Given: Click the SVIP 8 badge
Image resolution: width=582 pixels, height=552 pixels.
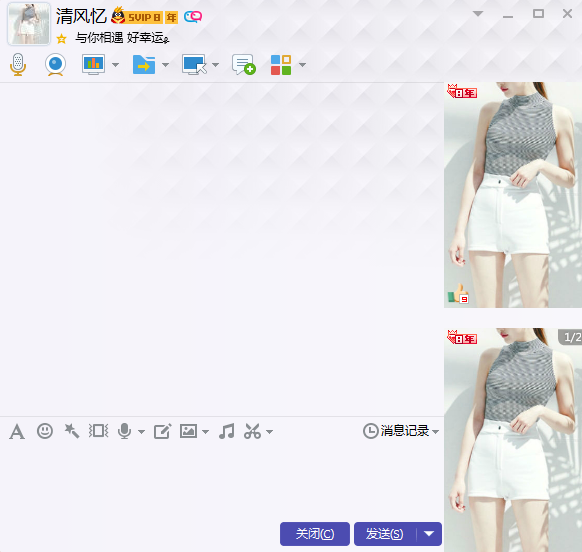Looking at the screenshot, I should click(137, 16).
